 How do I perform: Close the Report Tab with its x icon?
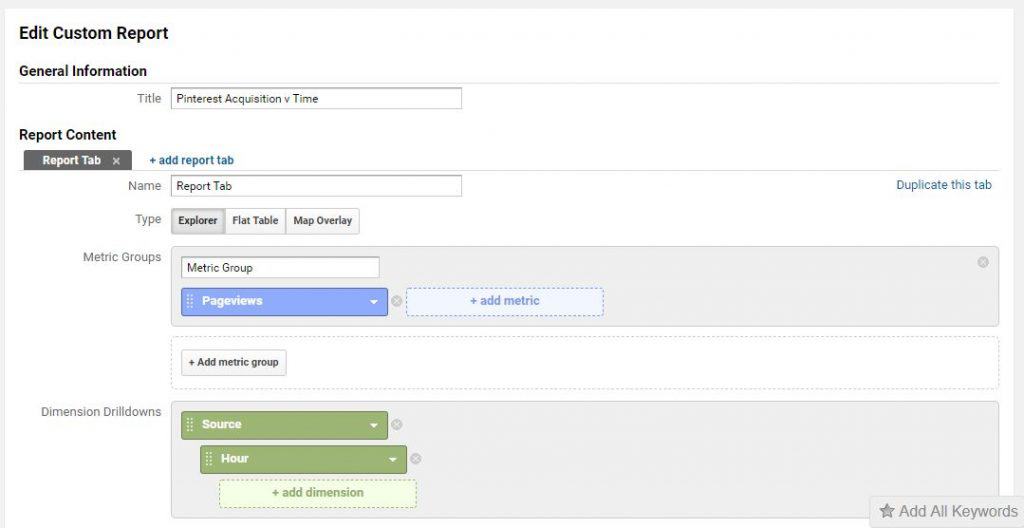coord(116,161)
